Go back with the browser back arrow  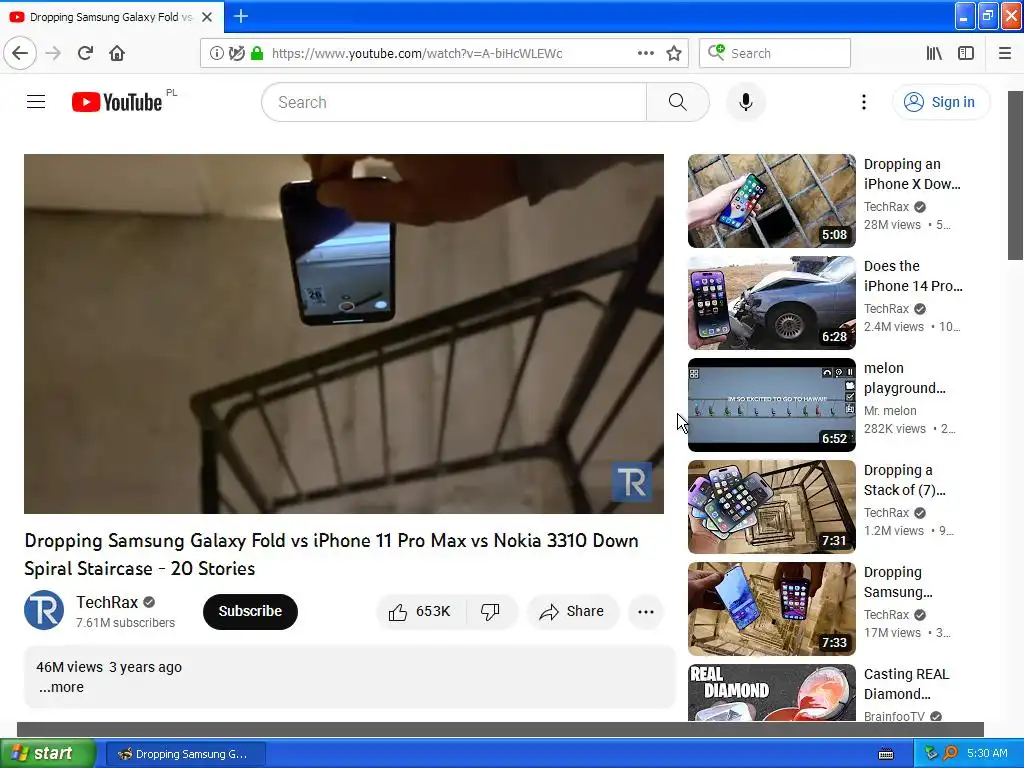coord(20,53)
